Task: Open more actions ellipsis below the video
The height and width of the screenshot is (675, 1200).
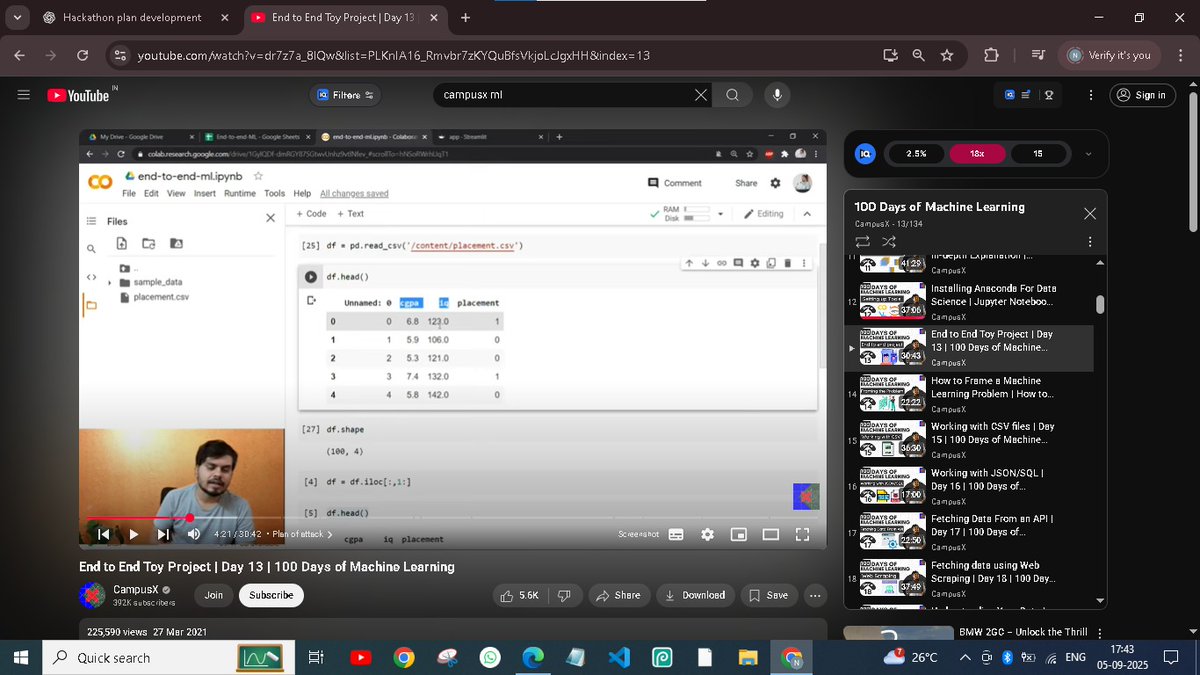Action: [x=815, y=595]
